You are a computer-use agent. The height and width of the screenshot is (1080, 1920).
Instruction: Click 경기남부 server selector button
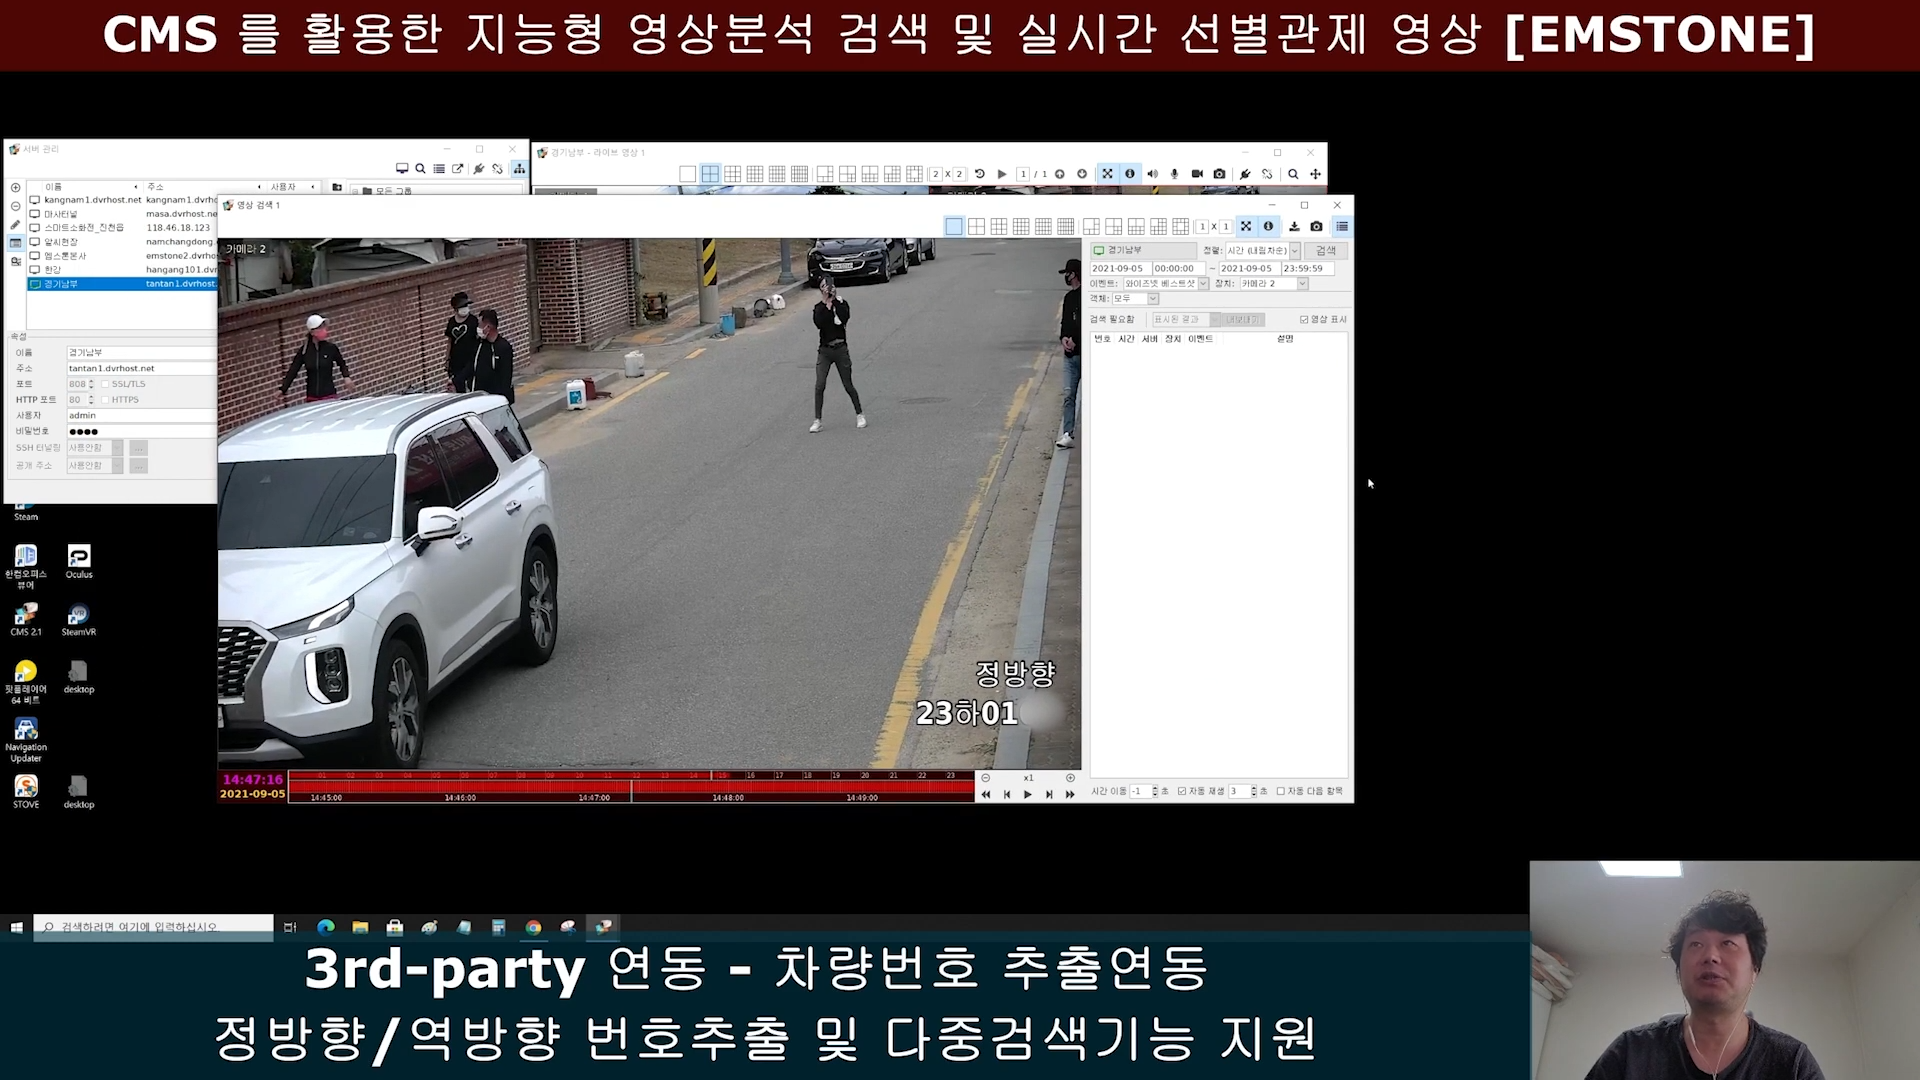(1143, 251)
